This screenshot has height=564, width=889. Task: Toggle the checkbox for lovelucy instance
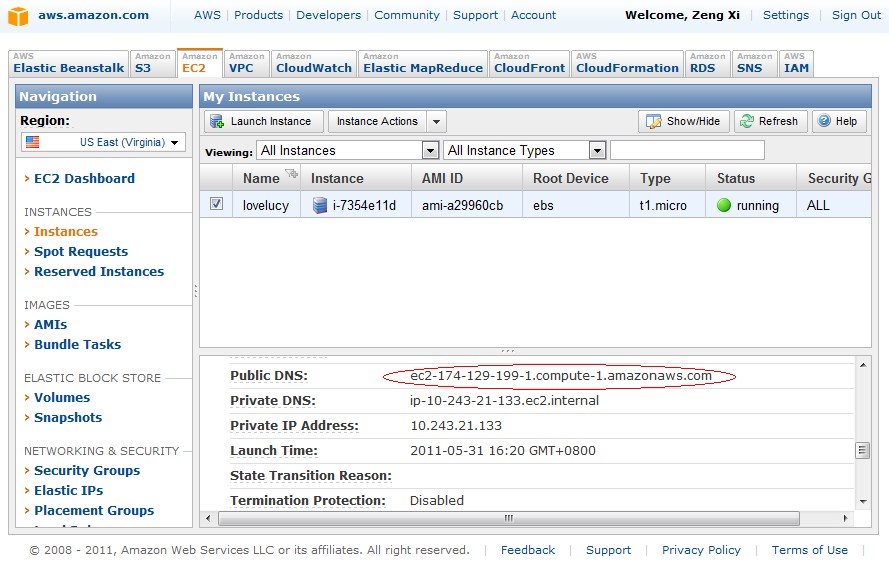click(x=216, y=203)
